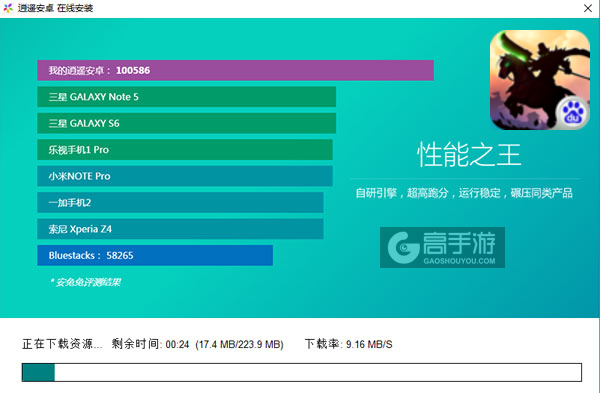Click the download progress bar
The width and height of the screenshot is (600, 393).
click(302, 372)
